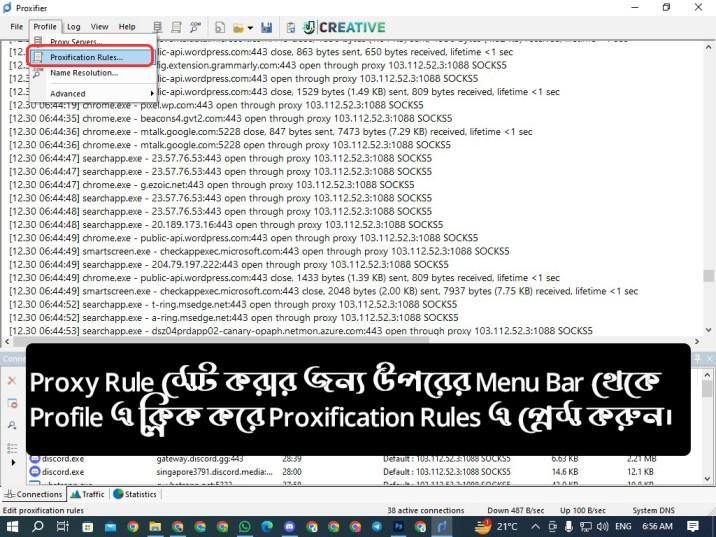The width and height of the screenshot is (716, 537).
Task: Switch to the Statistics tab
Action: (135, 494)
